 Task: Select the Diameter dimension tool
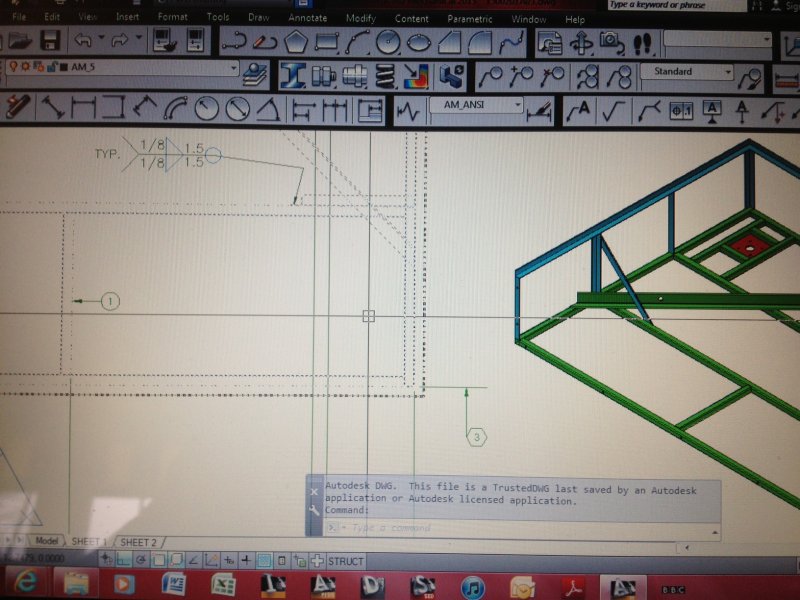[x=237, y=109]
